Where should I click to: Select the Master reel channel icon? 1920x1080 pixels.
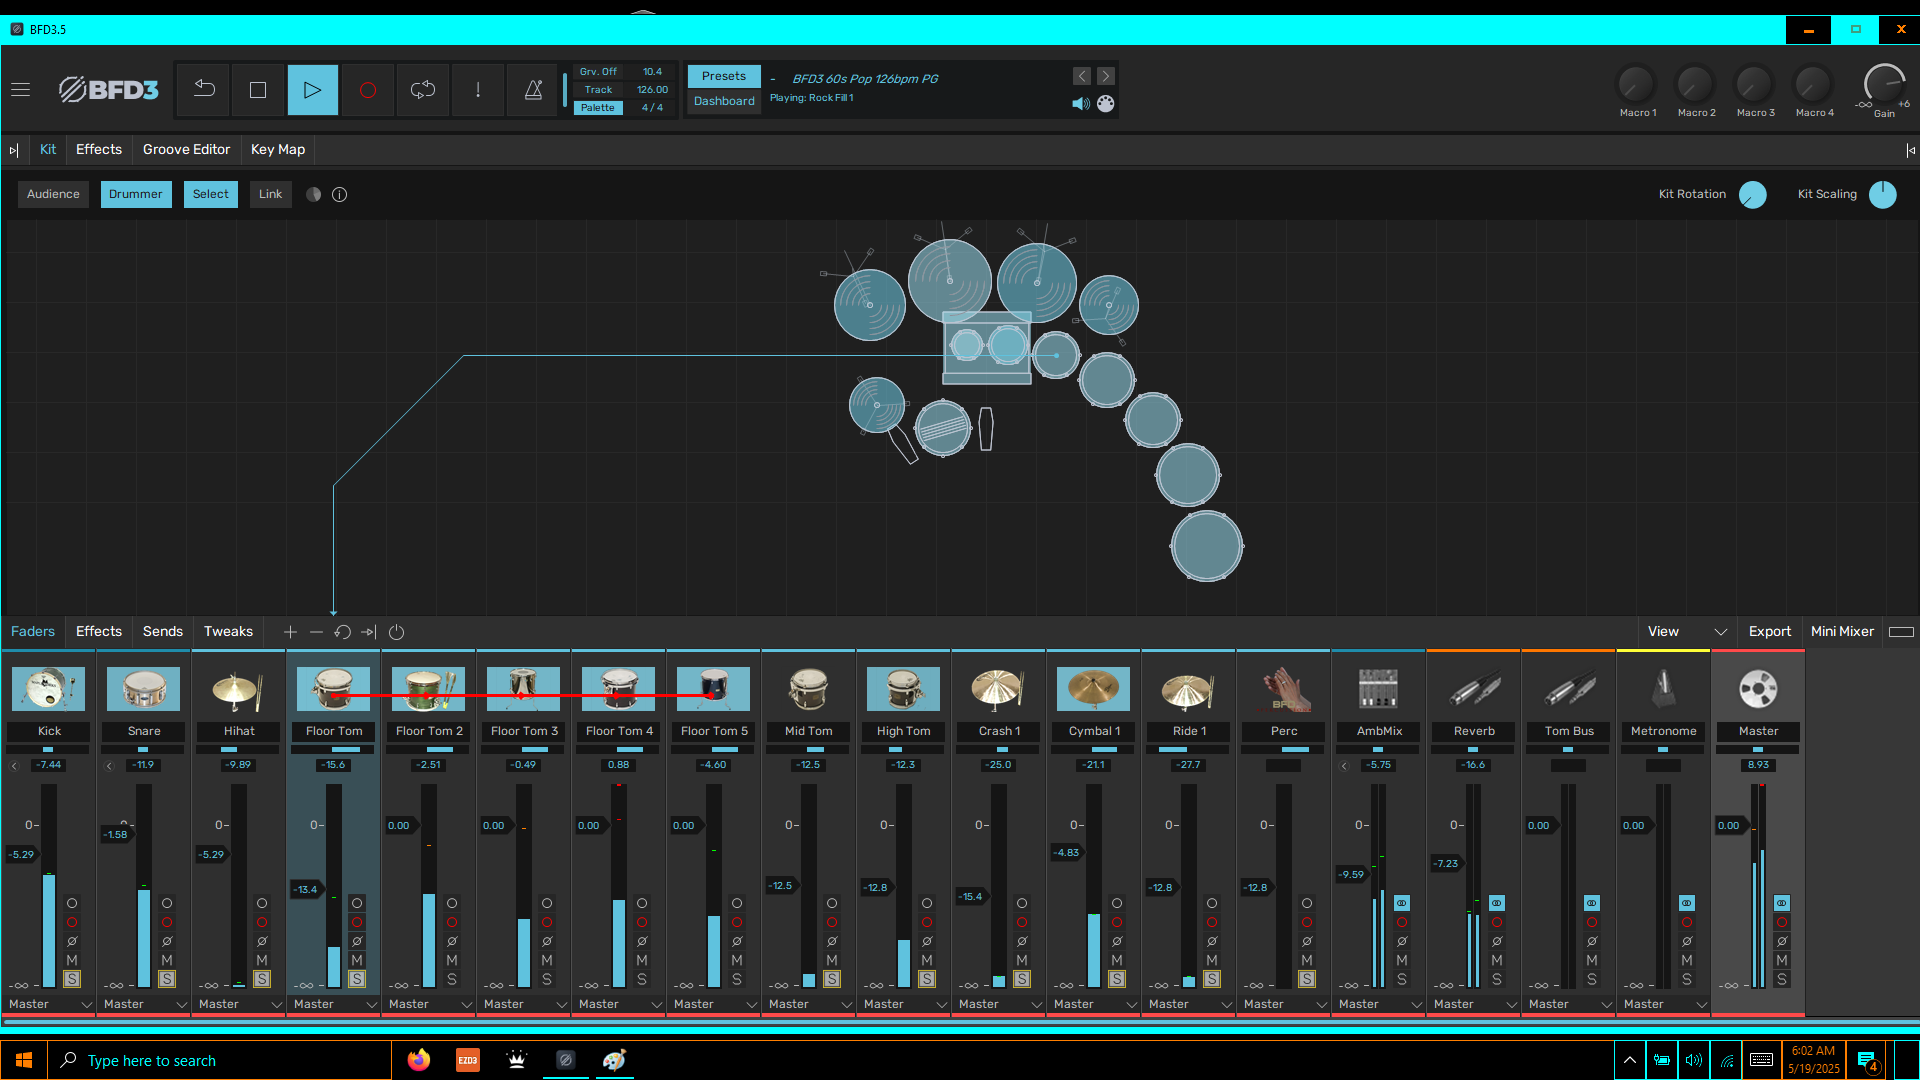[x=1759, y=689]
